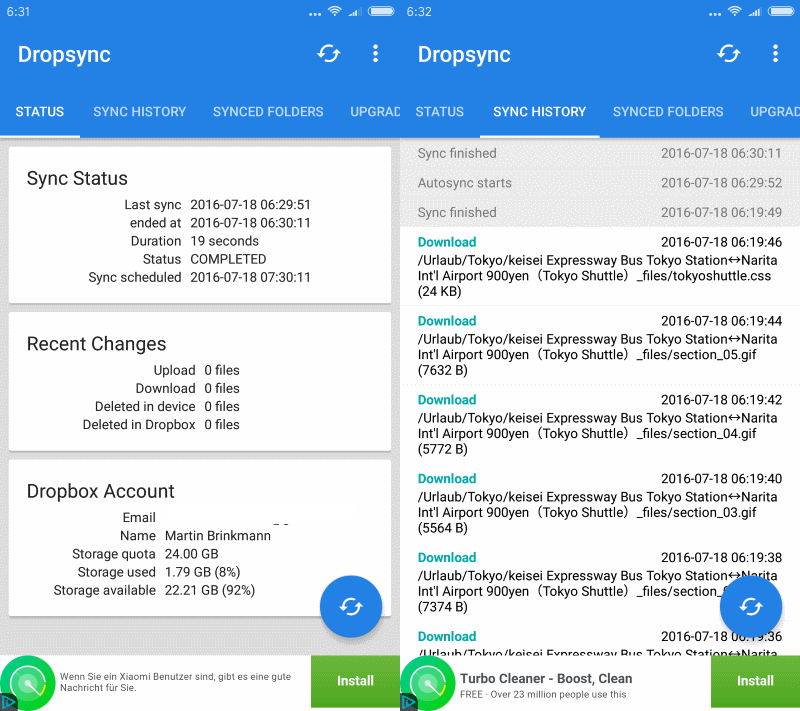This screenshot has width=800, height=711.
Task: Tap the Deleted in Dropbox row
Action: 161,425
